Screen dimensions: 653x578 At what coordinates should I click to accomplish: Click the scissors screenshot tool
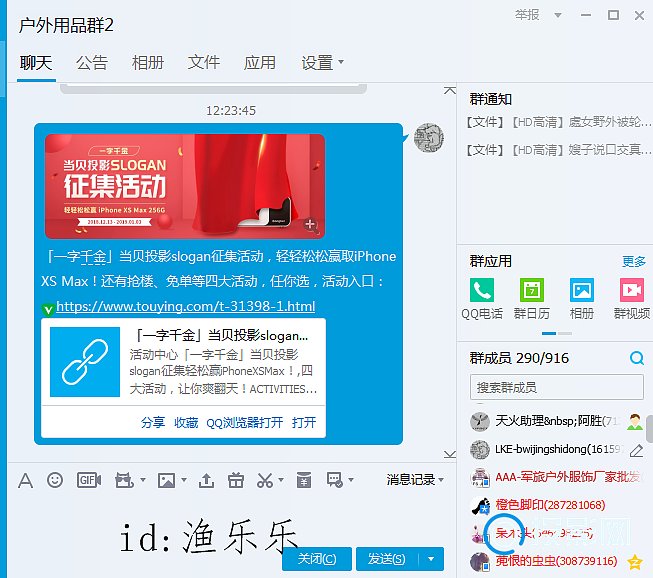coord(265,480)
